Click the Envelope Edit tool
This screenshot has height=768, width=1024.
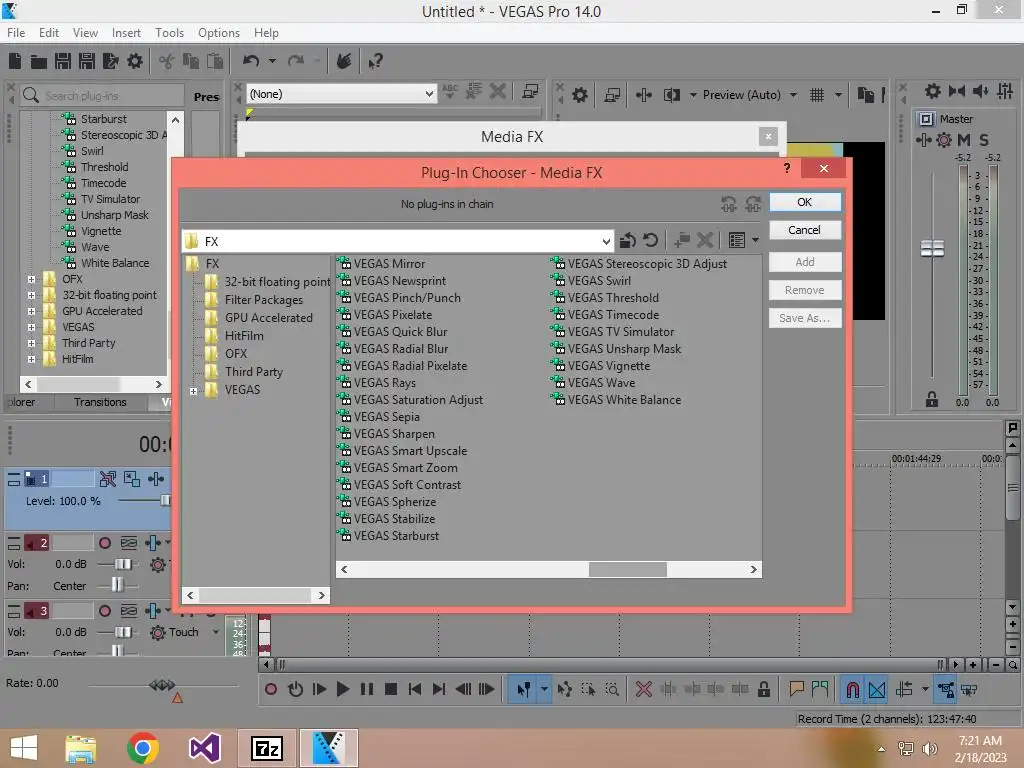pos(565,690)
